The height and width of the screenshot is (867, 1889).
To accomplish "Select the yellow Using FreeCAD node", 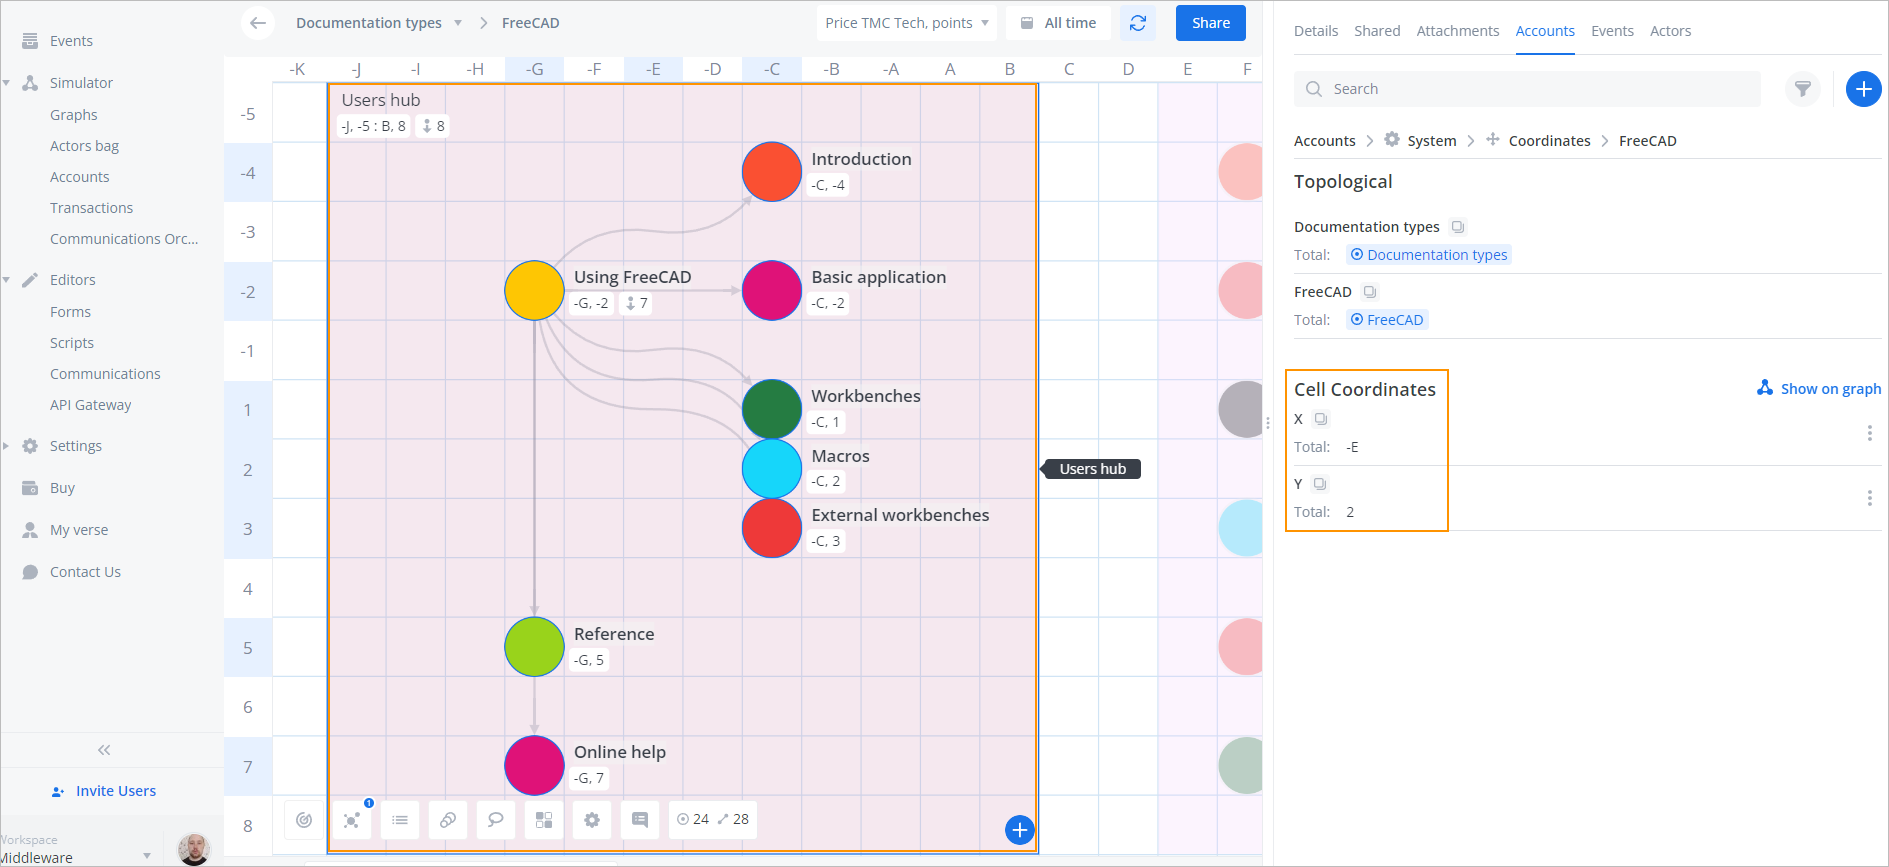I will tap(534, 291).
